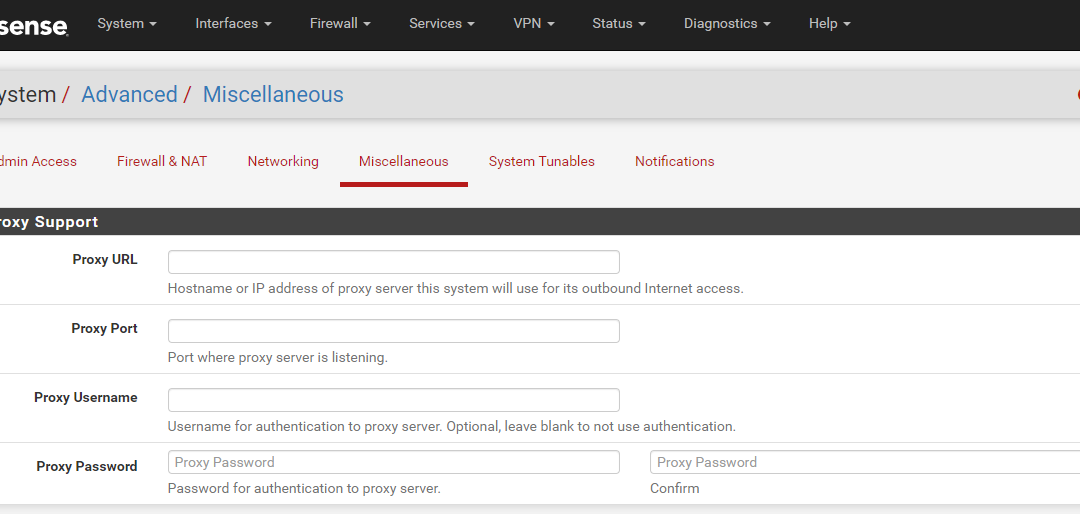Expand the Services dropdown
Image resolution: width=1080 pixels, height=514 pixels.
[442, 23]
